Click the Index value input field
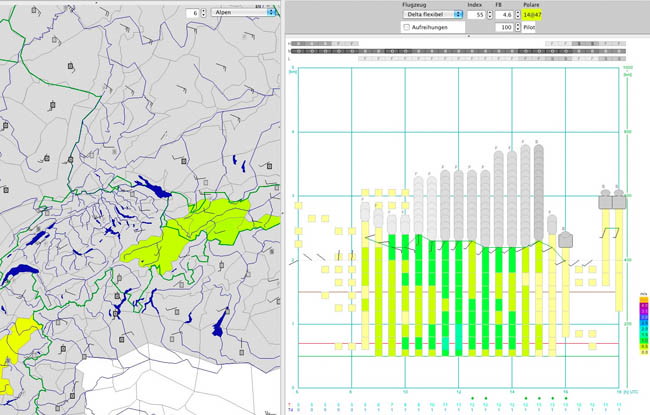 tap(477, 15)
